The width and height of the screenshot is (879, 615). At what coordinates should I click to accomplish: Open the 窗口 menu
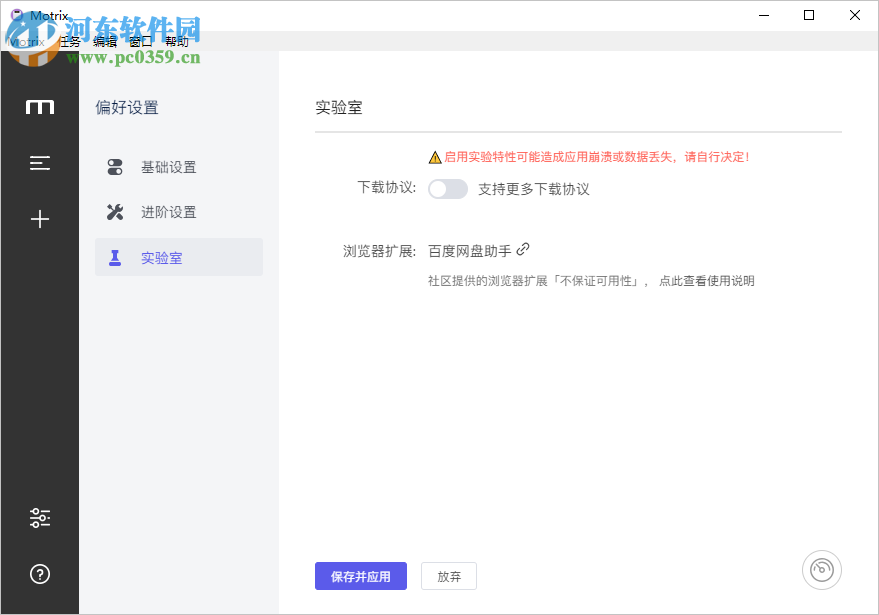tap(141, 41)
